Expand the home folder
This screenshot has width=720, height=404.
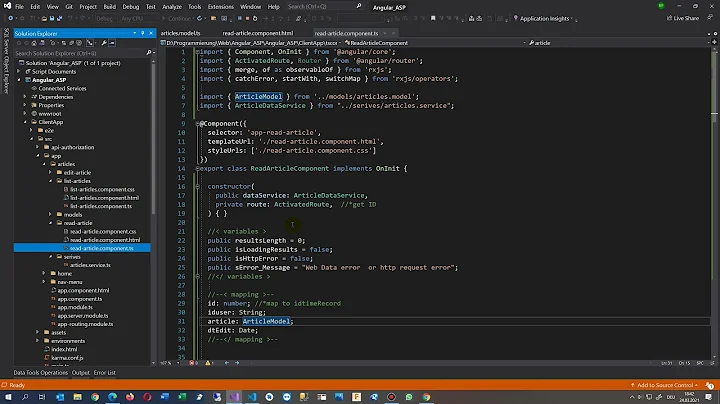[44, 273]
